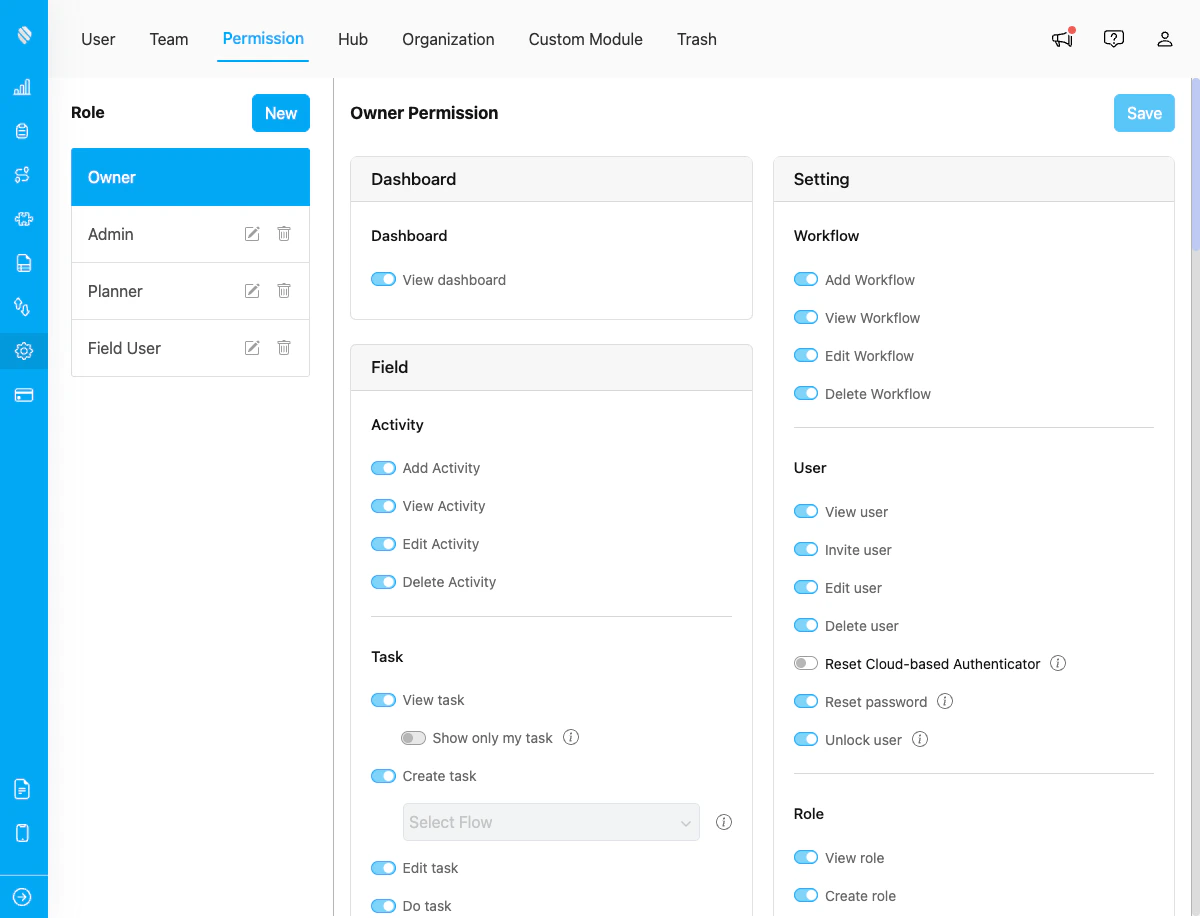
Task: Click the New role button
Action: point(281,113)
